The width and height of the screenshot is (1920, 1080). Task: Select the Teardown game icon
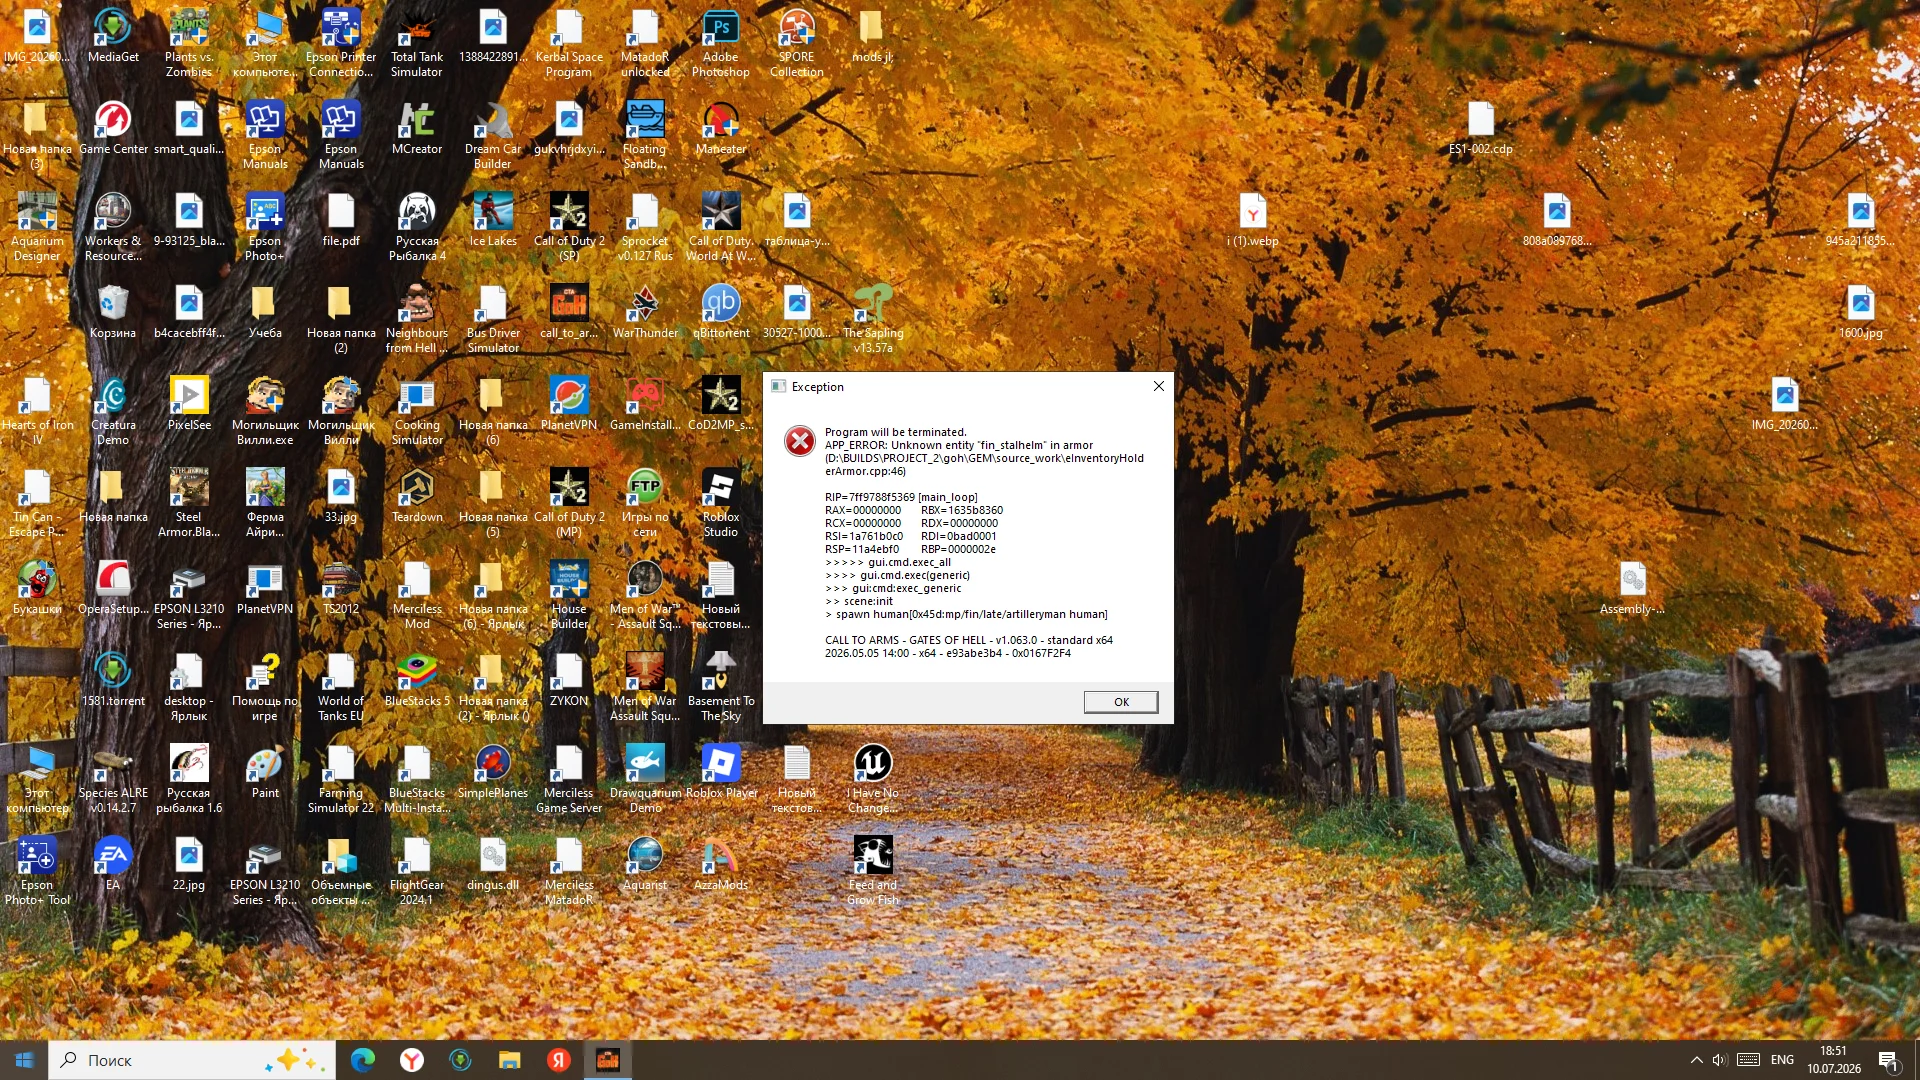coord(417,496)
